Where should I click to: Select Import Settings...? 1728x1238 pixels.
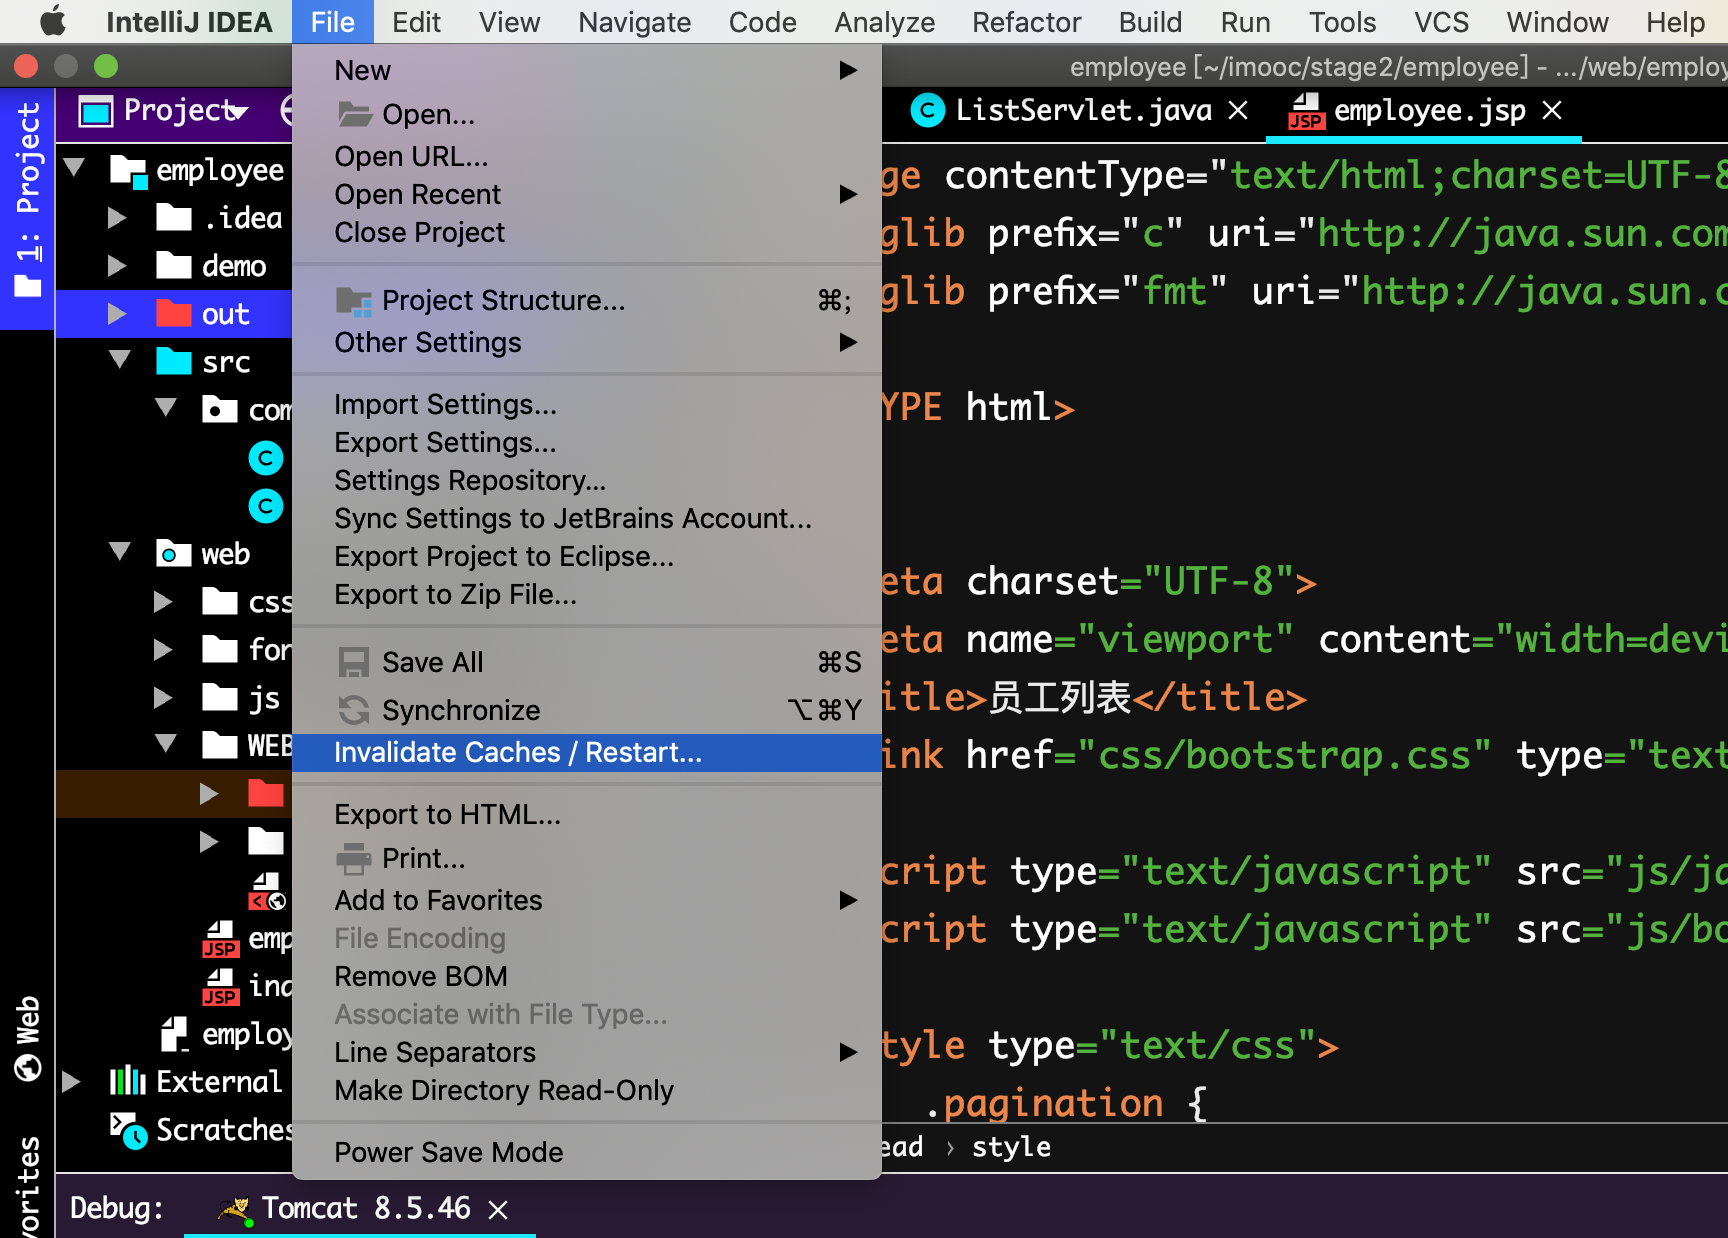point(587,404)
